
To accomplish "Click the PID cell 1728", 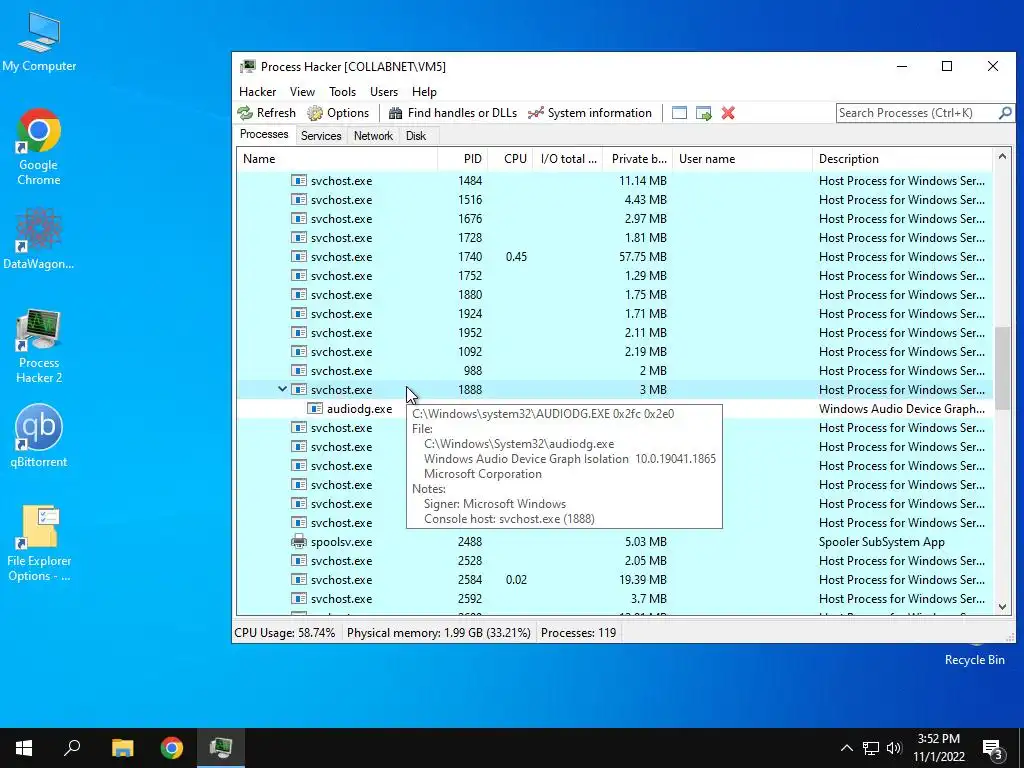I will click(x=470, y=238).
